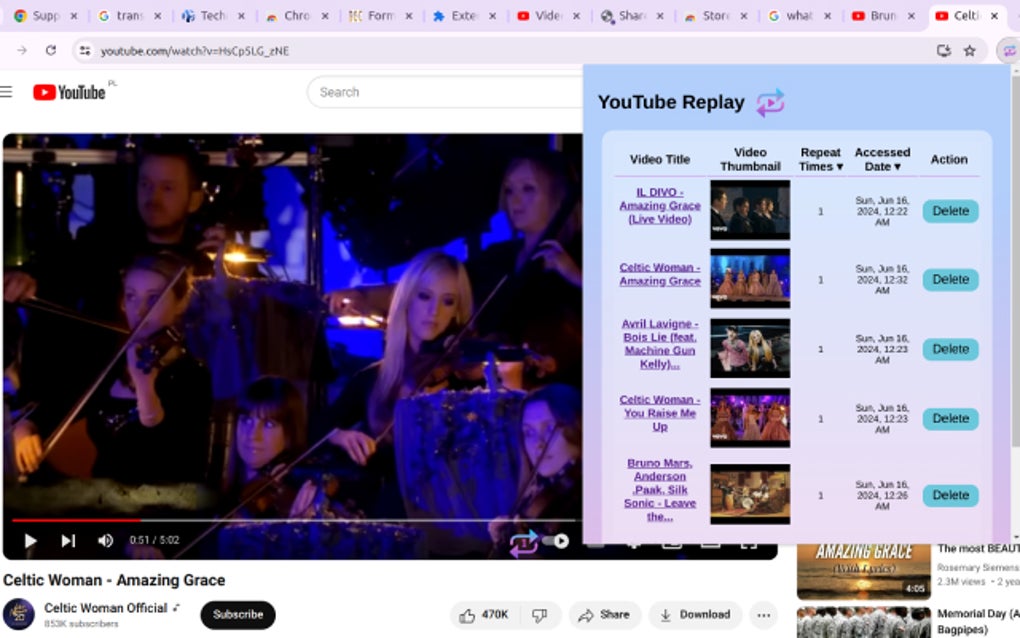Toggle the replay loop icon in the video player
Screen dimensions: 1020x638
click(x=524, y=540)
